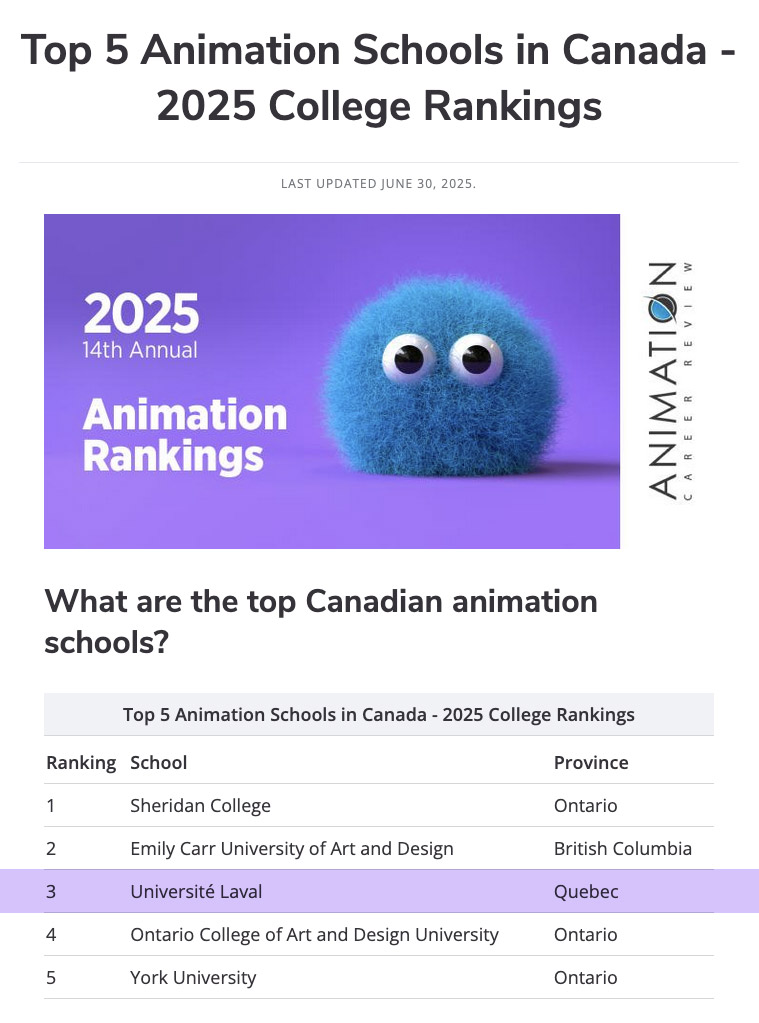The image size is (759, 1023).
Task: Click the "British Columbia" province cell
Action: (x=622, y=848)
